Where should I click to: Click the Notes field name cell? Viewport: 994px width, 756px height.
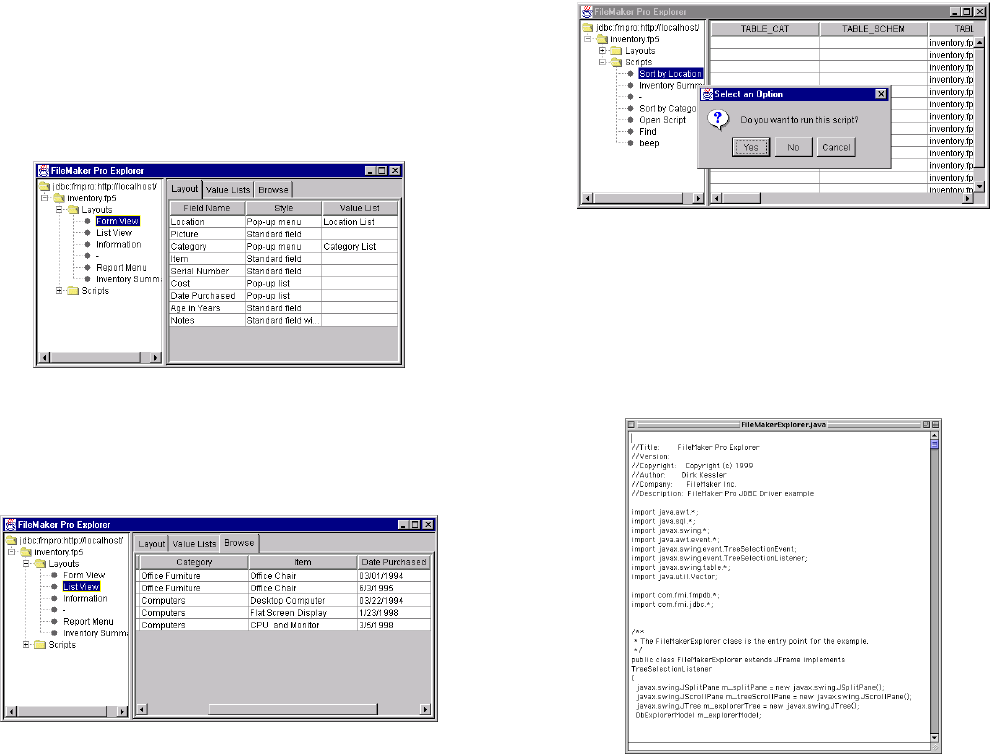[207, 320]
